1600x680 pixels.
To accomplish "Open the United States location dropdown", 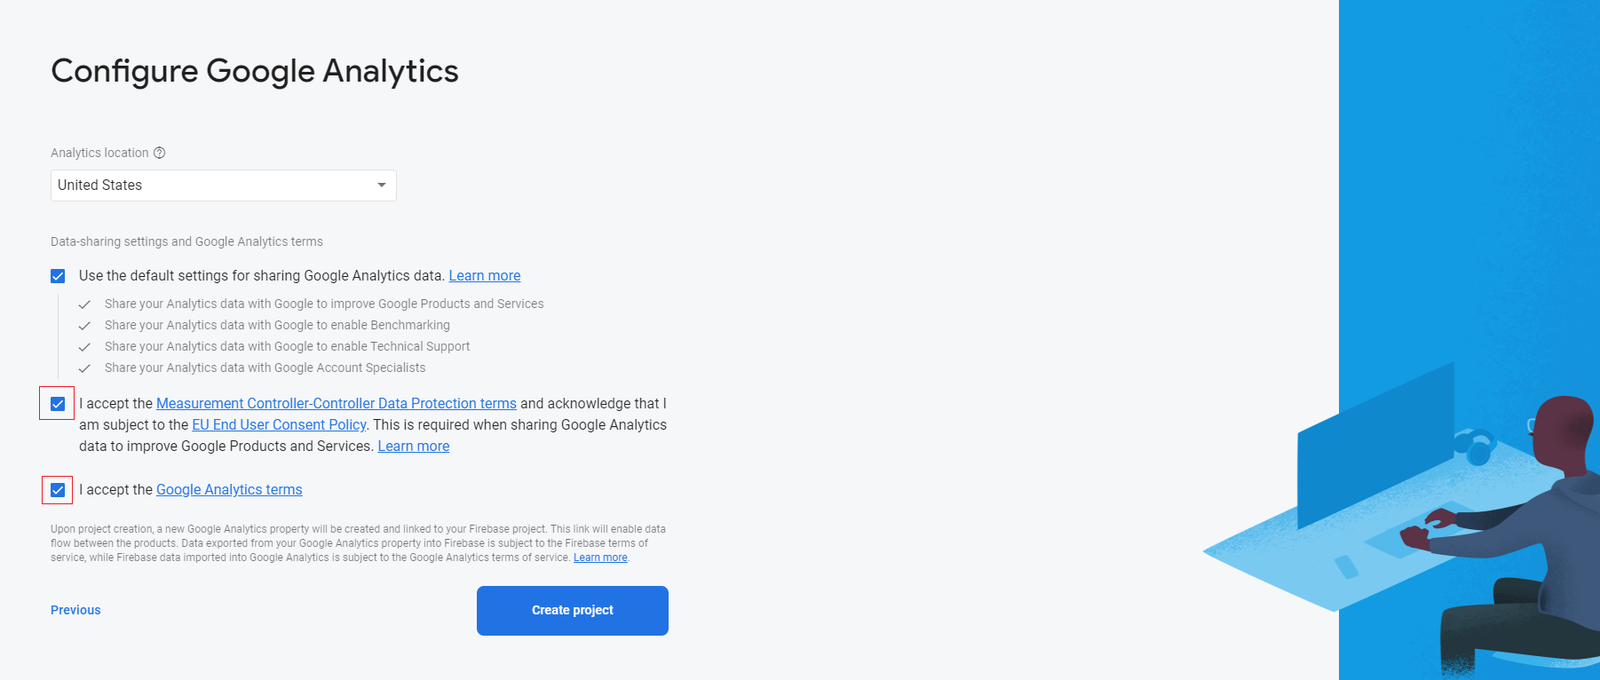I will pos(222,185).
